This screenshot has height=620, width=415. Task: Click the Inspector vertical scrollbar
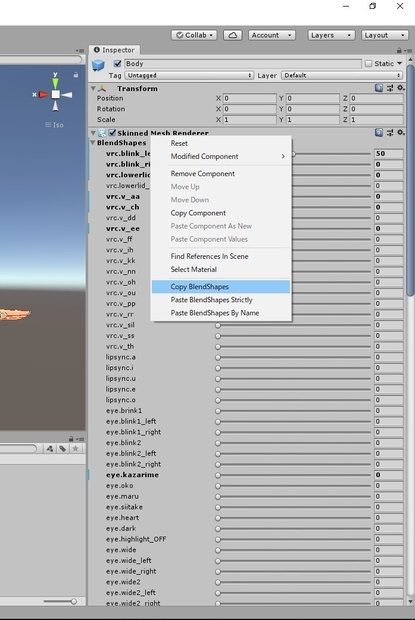[410, 180]
